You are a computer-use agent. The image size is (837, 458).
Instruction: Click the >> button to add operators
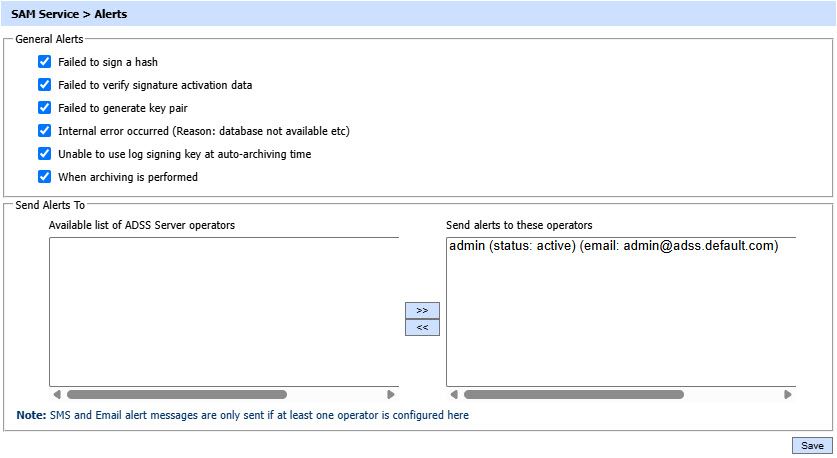422,311
